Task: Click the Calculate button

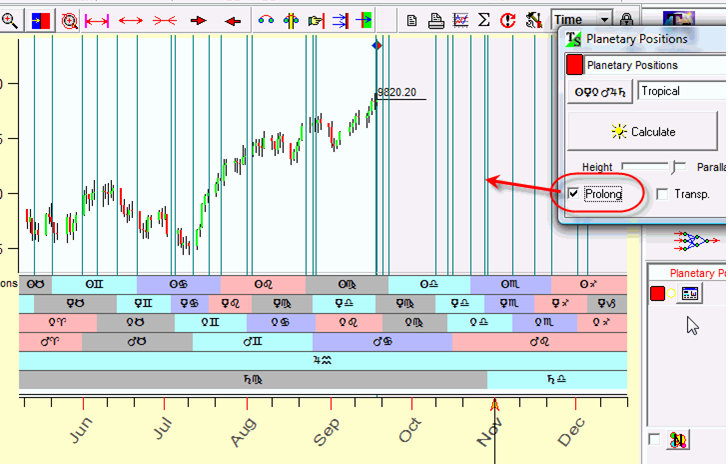Action: [643, 131]
